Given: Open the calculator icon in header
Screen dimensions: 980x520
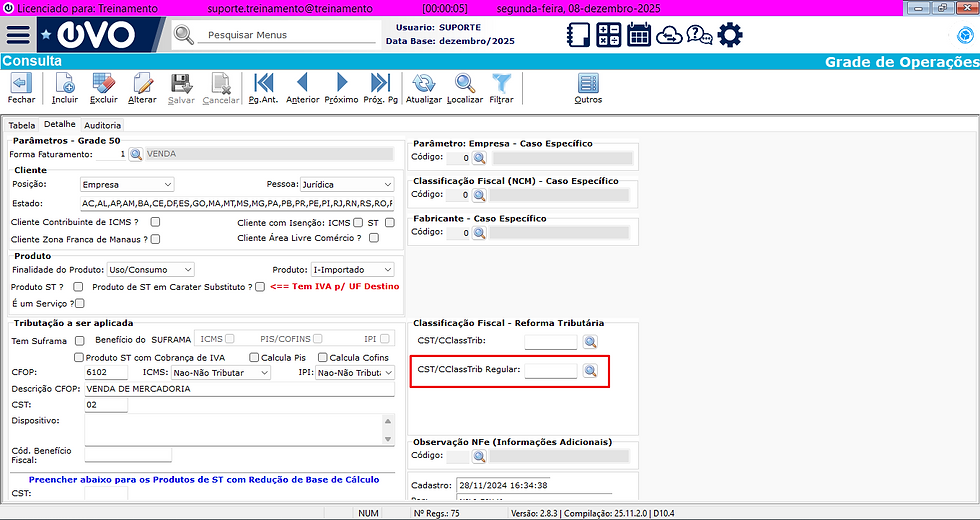Looking at the screenshot, I should pos(609,34).
